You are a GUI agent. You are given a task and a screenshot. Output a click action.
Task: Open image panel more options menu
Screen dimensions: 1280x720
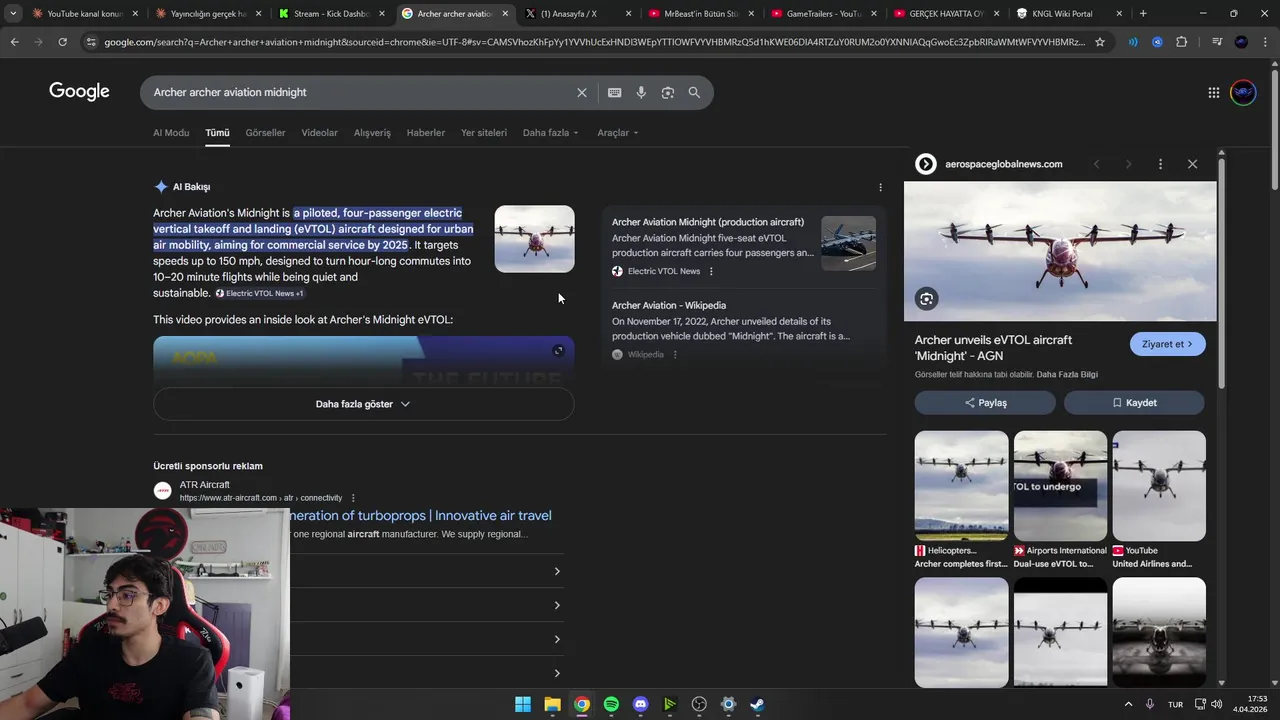(1160, 164)
